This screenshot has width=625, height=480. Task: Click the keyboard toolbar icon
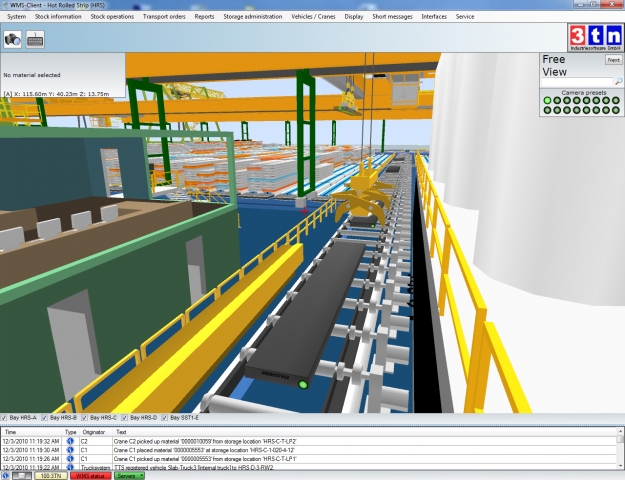click(35, 39)
